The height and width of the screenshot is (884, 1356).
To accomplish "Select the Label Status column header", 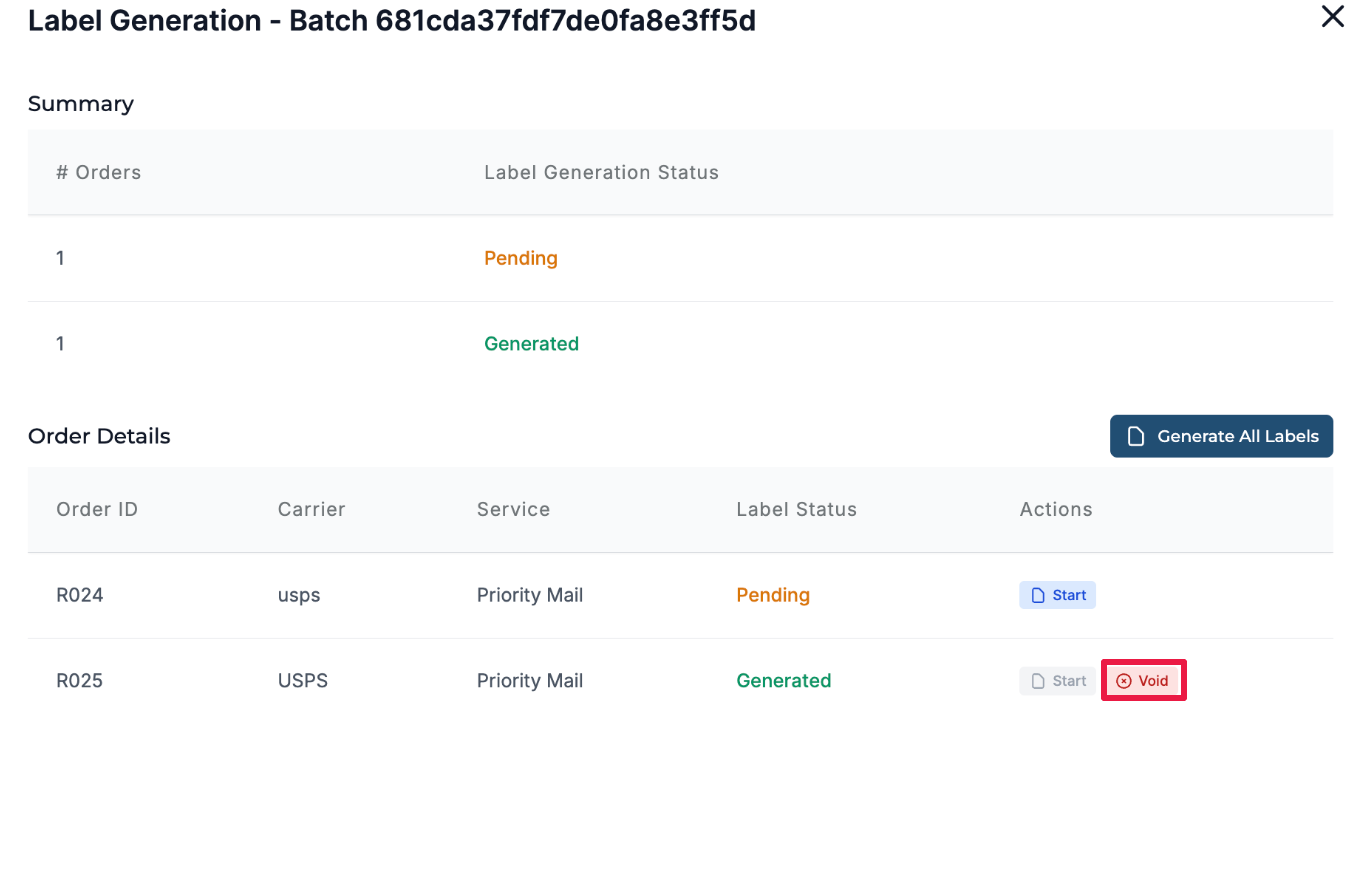I will click(x=796, y=509).
